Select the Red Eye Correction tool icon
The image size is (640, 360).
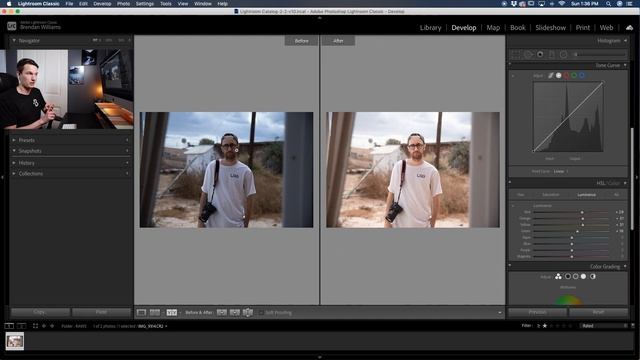(540, 54)
